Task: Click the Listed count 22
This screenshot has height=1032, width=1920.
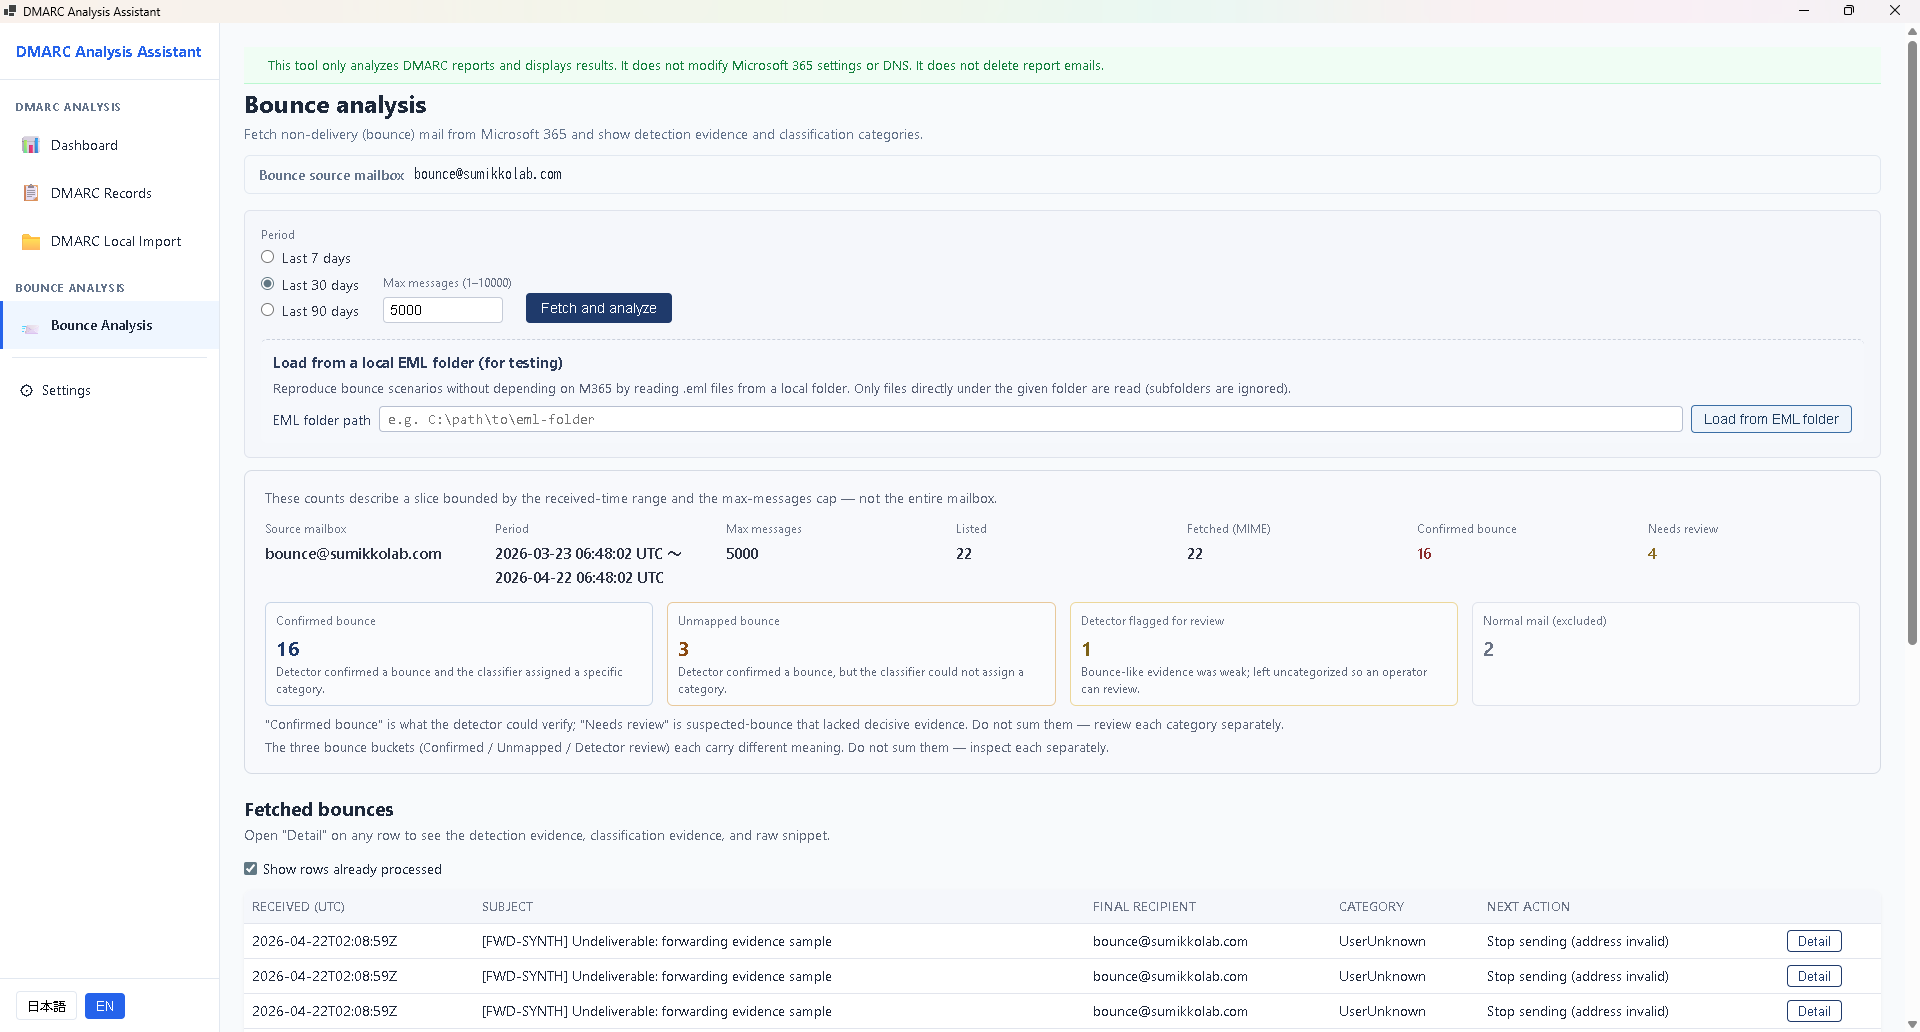Action: pyautogui.click(x=964, y=554)
